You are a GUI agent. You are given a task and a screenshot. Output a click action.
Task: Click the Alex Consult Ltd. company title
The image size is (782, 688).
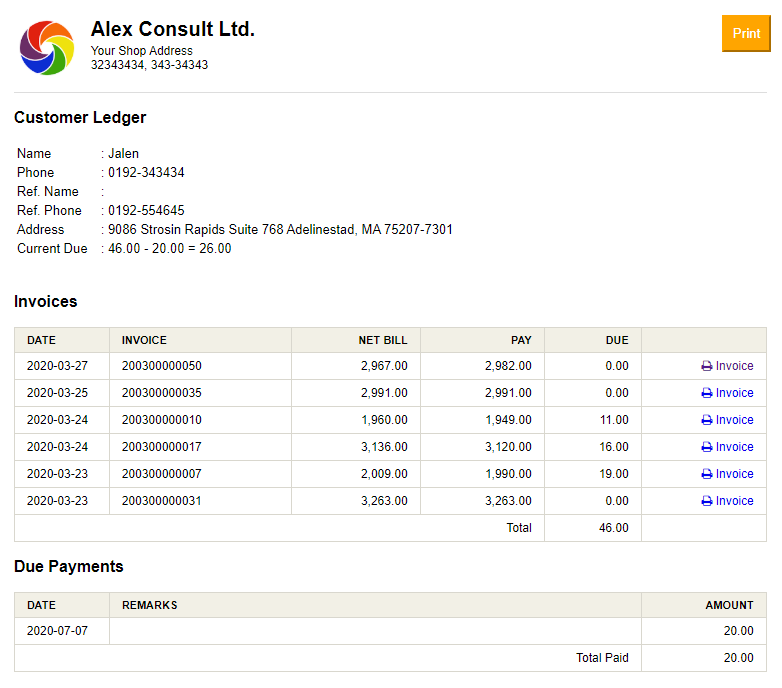(x=173, y=29)
